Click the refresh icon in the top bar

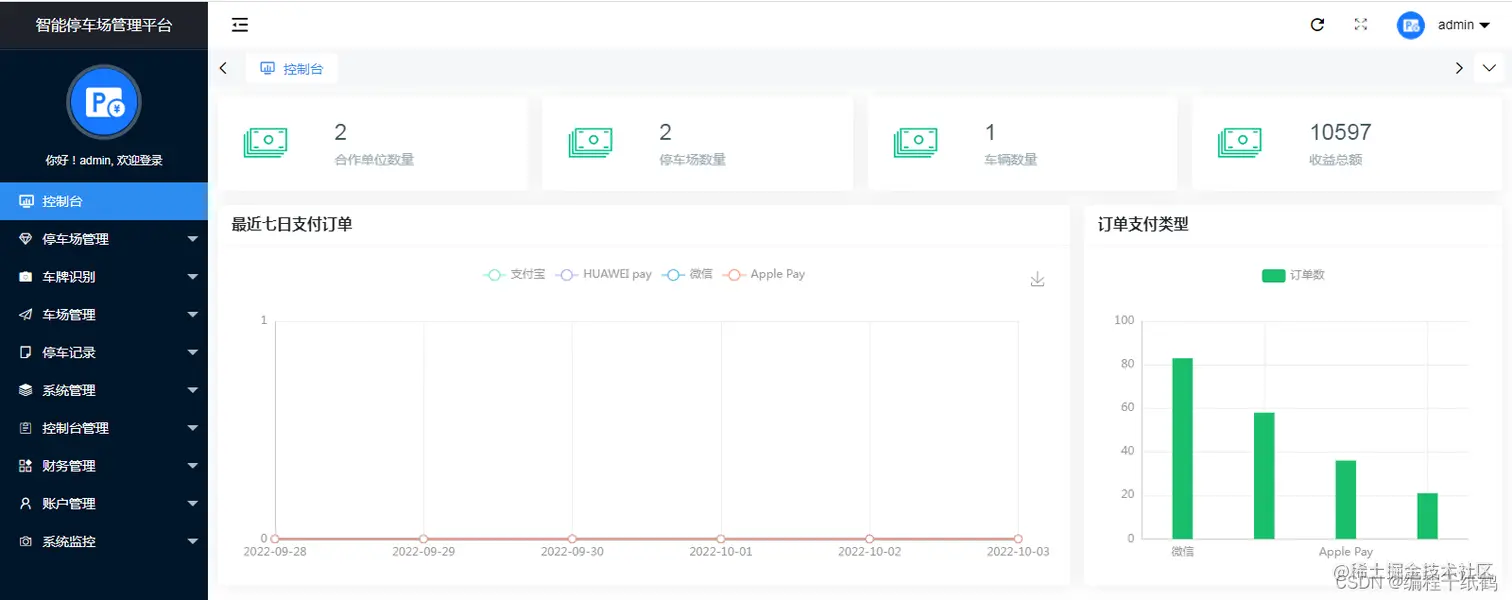coord(1317,25)
